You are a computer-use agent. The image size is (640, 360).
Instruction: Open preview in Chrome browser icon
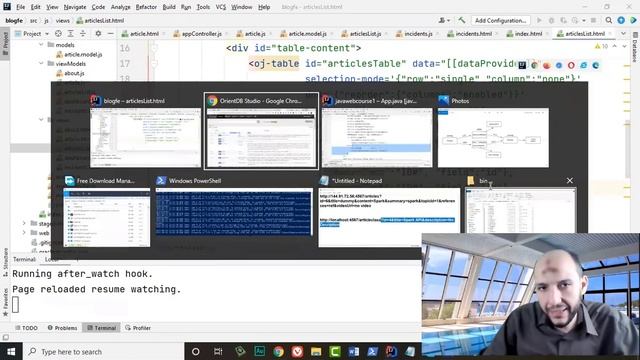(x=534, y=65)
